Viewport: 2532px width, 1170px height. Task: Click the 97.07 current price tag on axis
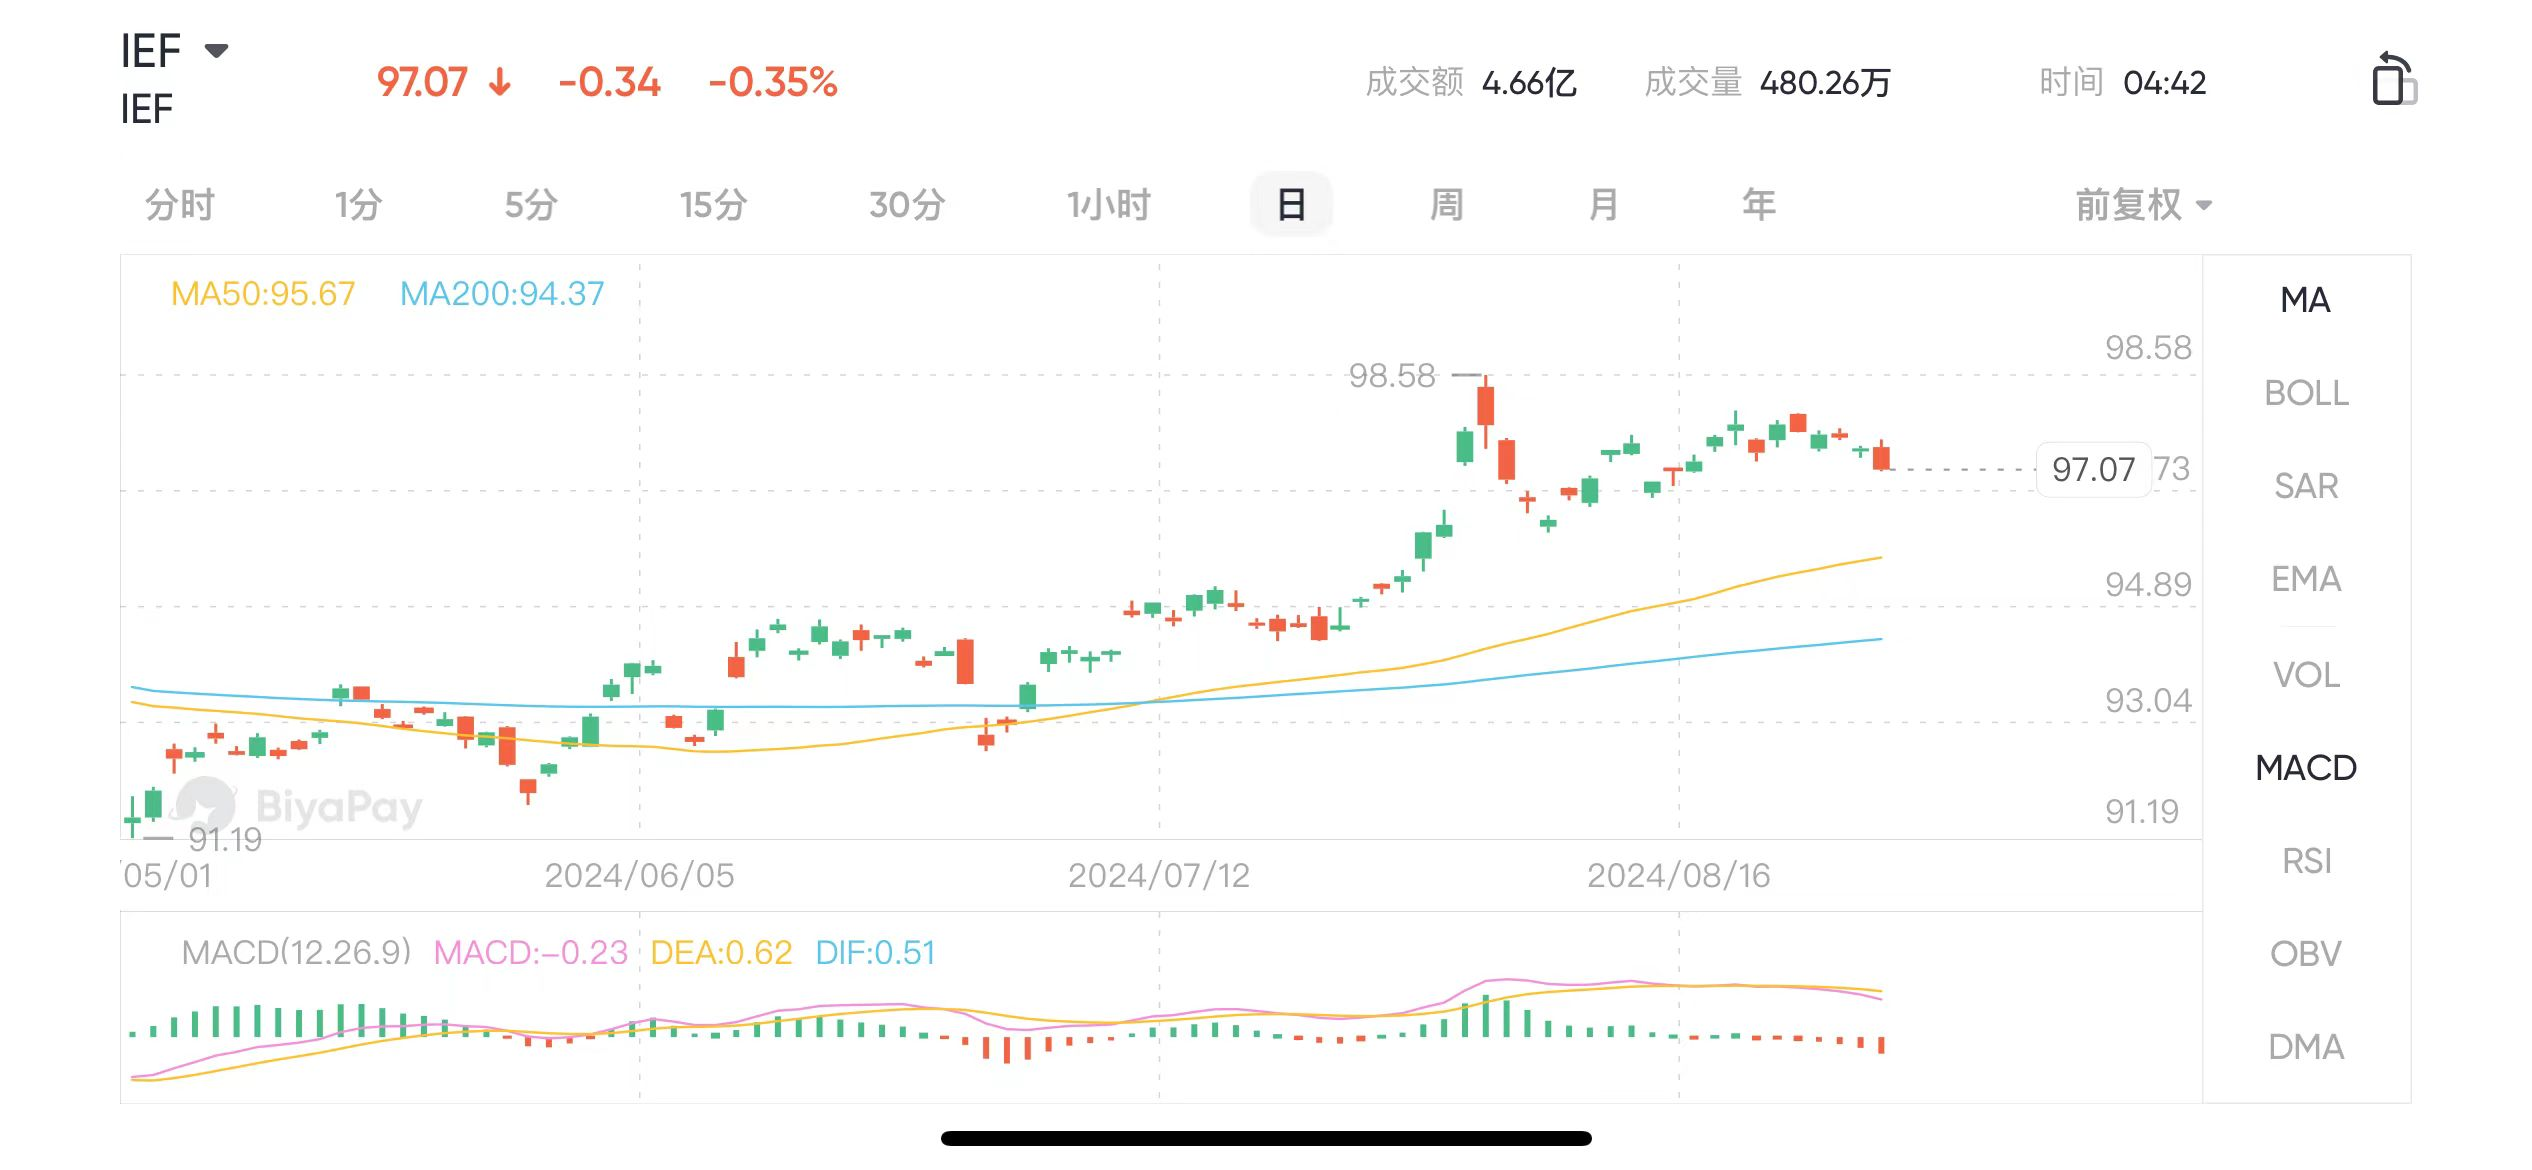(2093, 469)
